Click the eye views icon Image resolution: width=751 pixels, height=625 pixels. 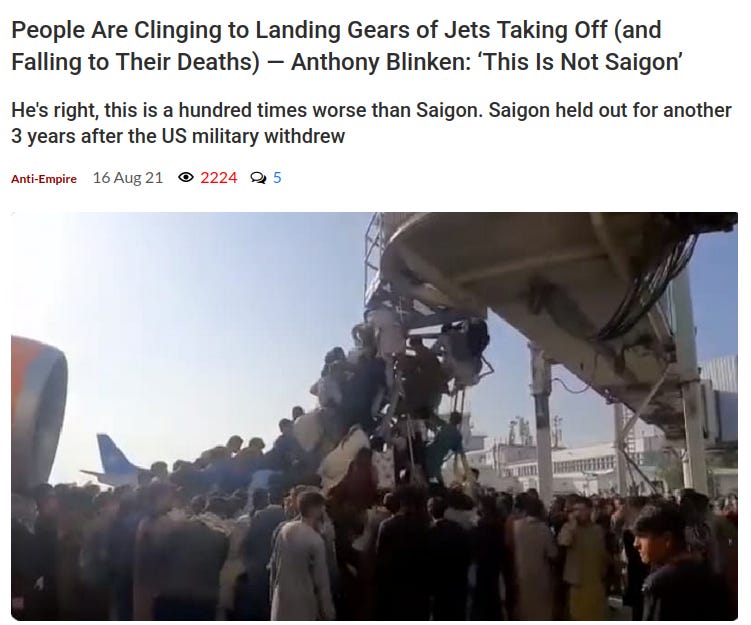pos(185,178)
